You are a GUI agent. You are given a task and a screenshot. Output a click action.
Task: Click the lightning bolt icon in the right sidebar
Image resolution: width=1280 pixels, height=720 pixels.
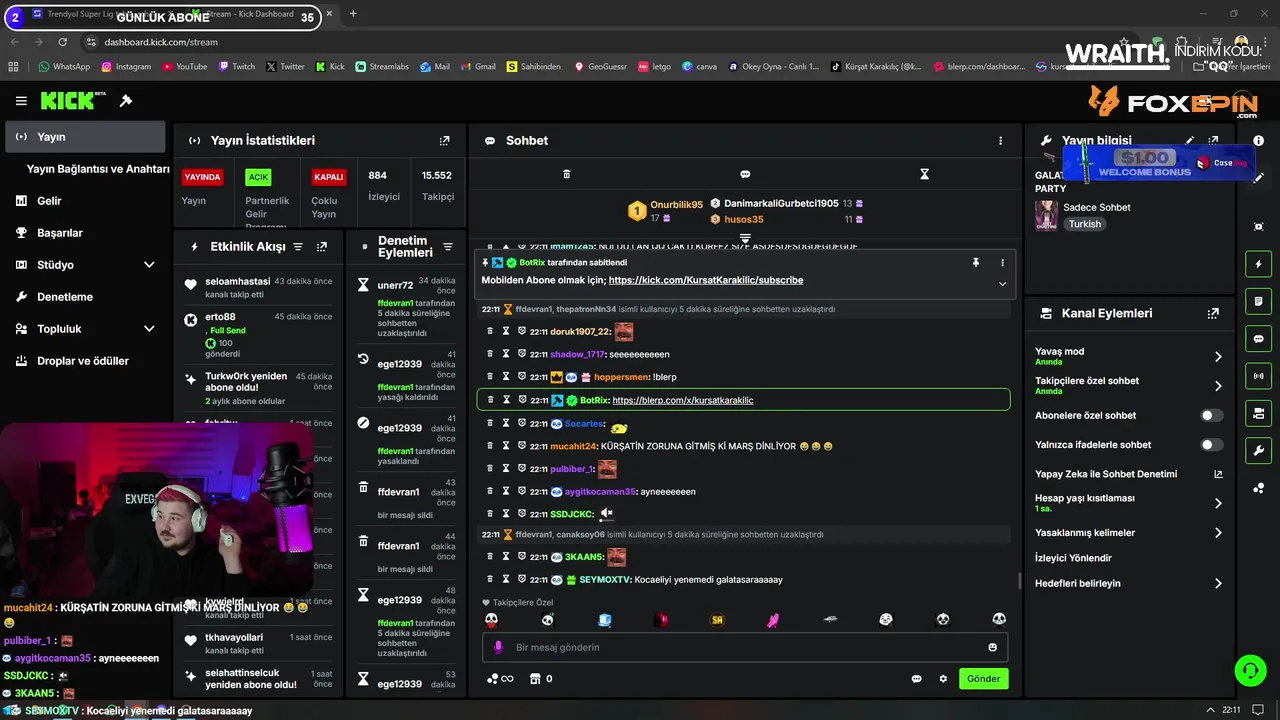point(1258,264)
